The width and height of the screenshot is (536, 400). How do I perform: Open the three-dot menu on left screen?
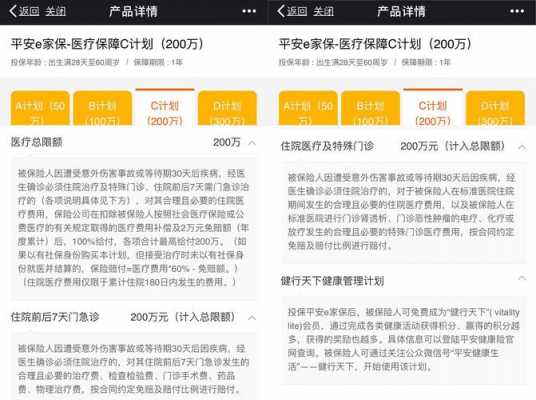point(249,11)
